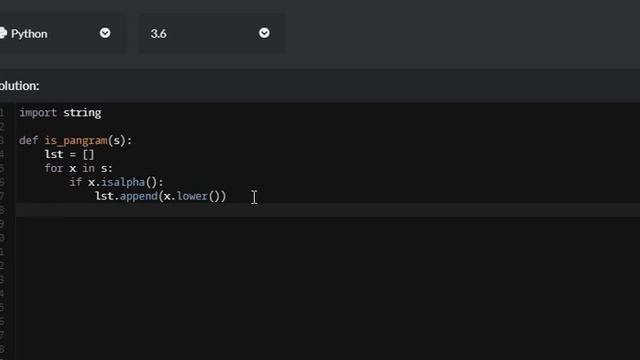Image resolution: width=640 pixels, height=360 pixels.
Task: Click the 'lst.append(x.lower())' line
Action: [x=161, y=196]
